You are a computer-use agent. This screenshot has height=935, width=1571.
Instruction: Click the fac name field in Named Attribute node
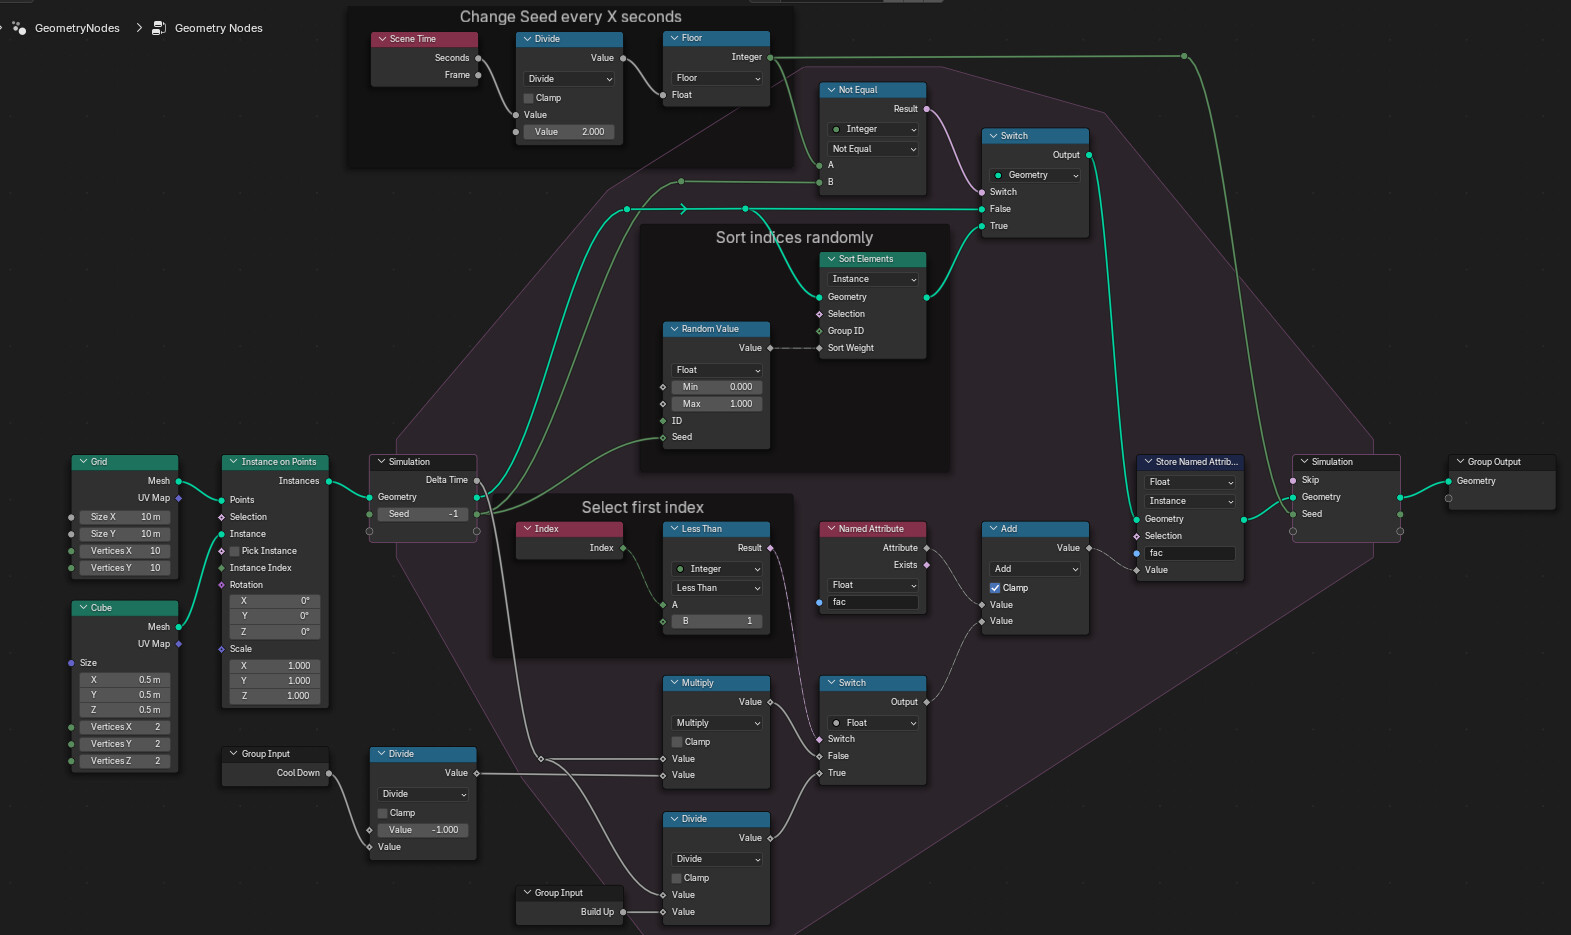pos(873,602)
